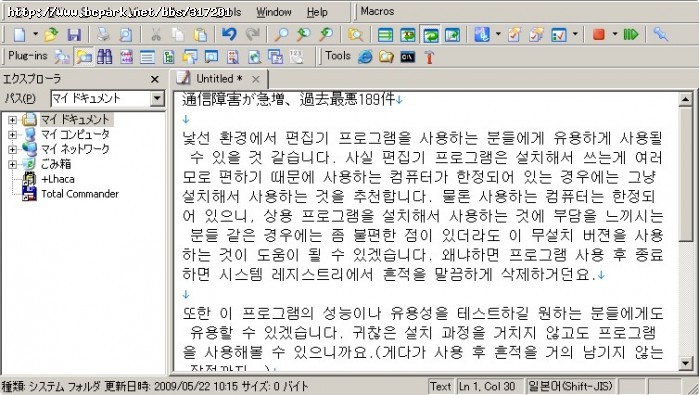The image size is (700, 395).
Task: Open the Outline plug-in tree icon
Action: (x=169, y=57)
